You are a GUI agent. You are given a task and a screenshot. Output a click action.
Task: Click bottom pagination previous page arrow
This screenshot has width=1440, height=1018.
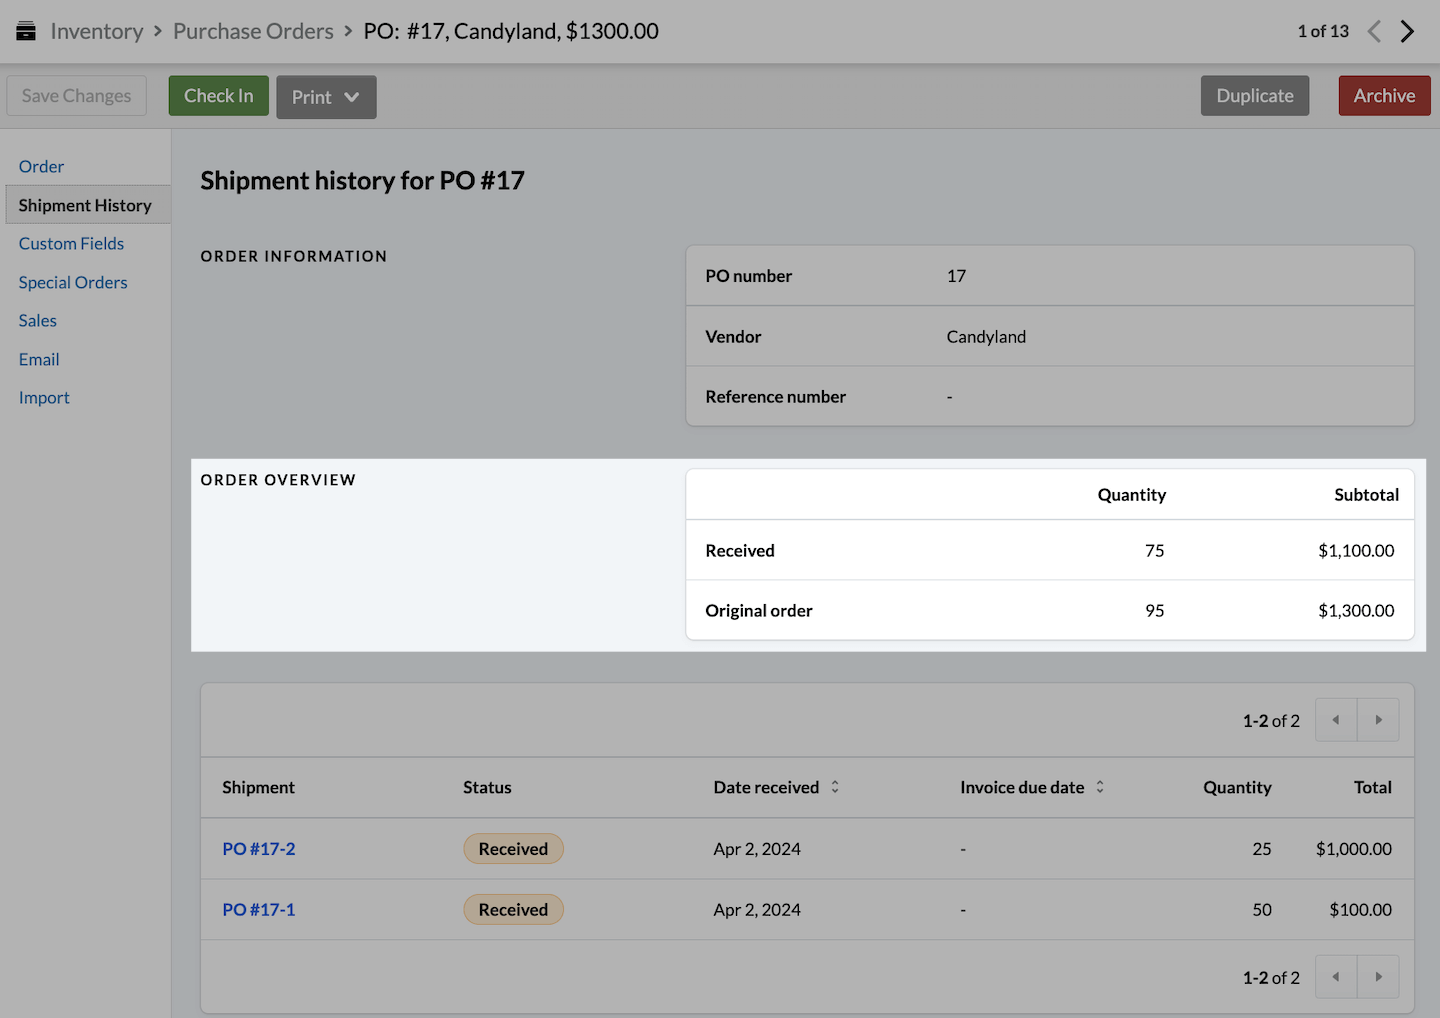(1336, 977)
